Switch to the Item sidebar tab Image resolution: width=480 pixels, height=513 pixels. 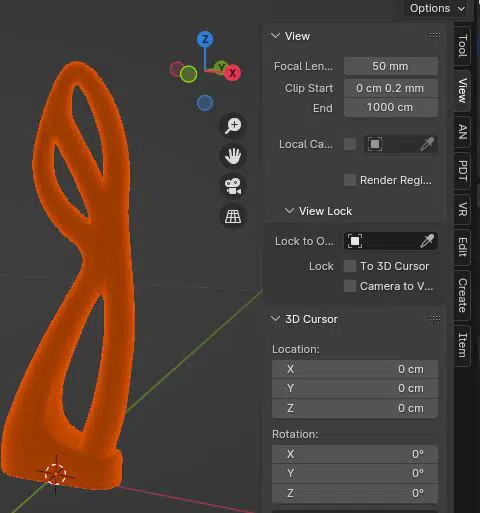coord(462,345)
